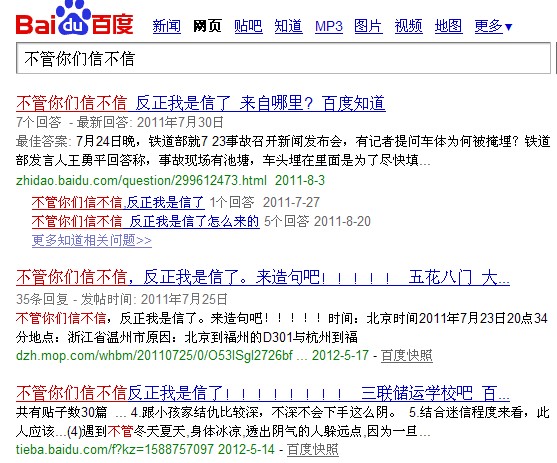Open the 来造句吧 五花八门 result
The height and width of the screenshot is (463, 557).
point(263,278)
